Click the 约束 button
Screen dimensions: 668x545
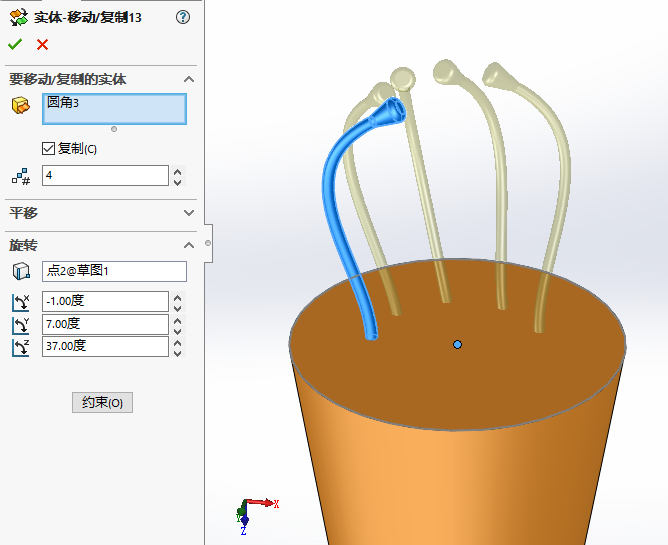102,403
